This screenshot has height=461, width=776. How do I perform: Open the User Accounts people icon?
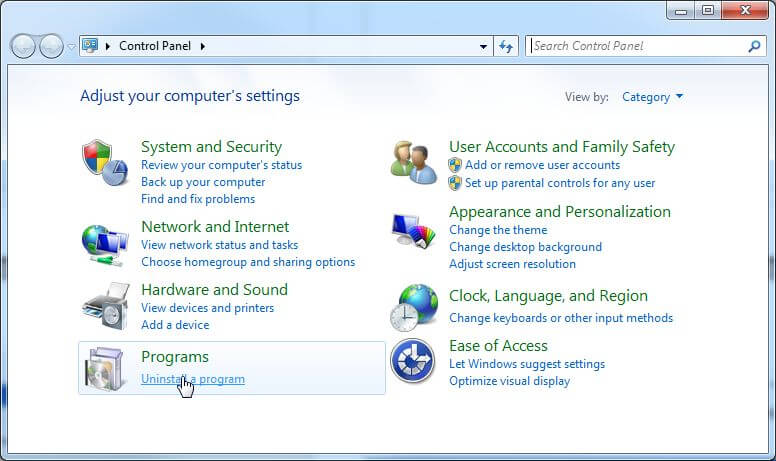(x=414, y=162)
